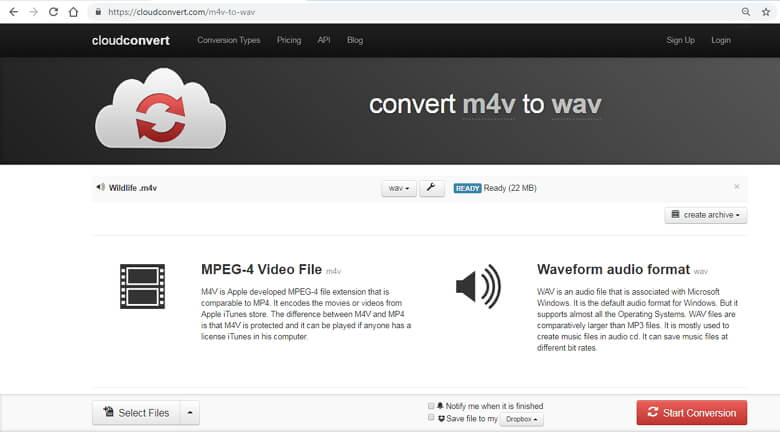
Task: Open the browser home page icon
Action: [74, 12]
